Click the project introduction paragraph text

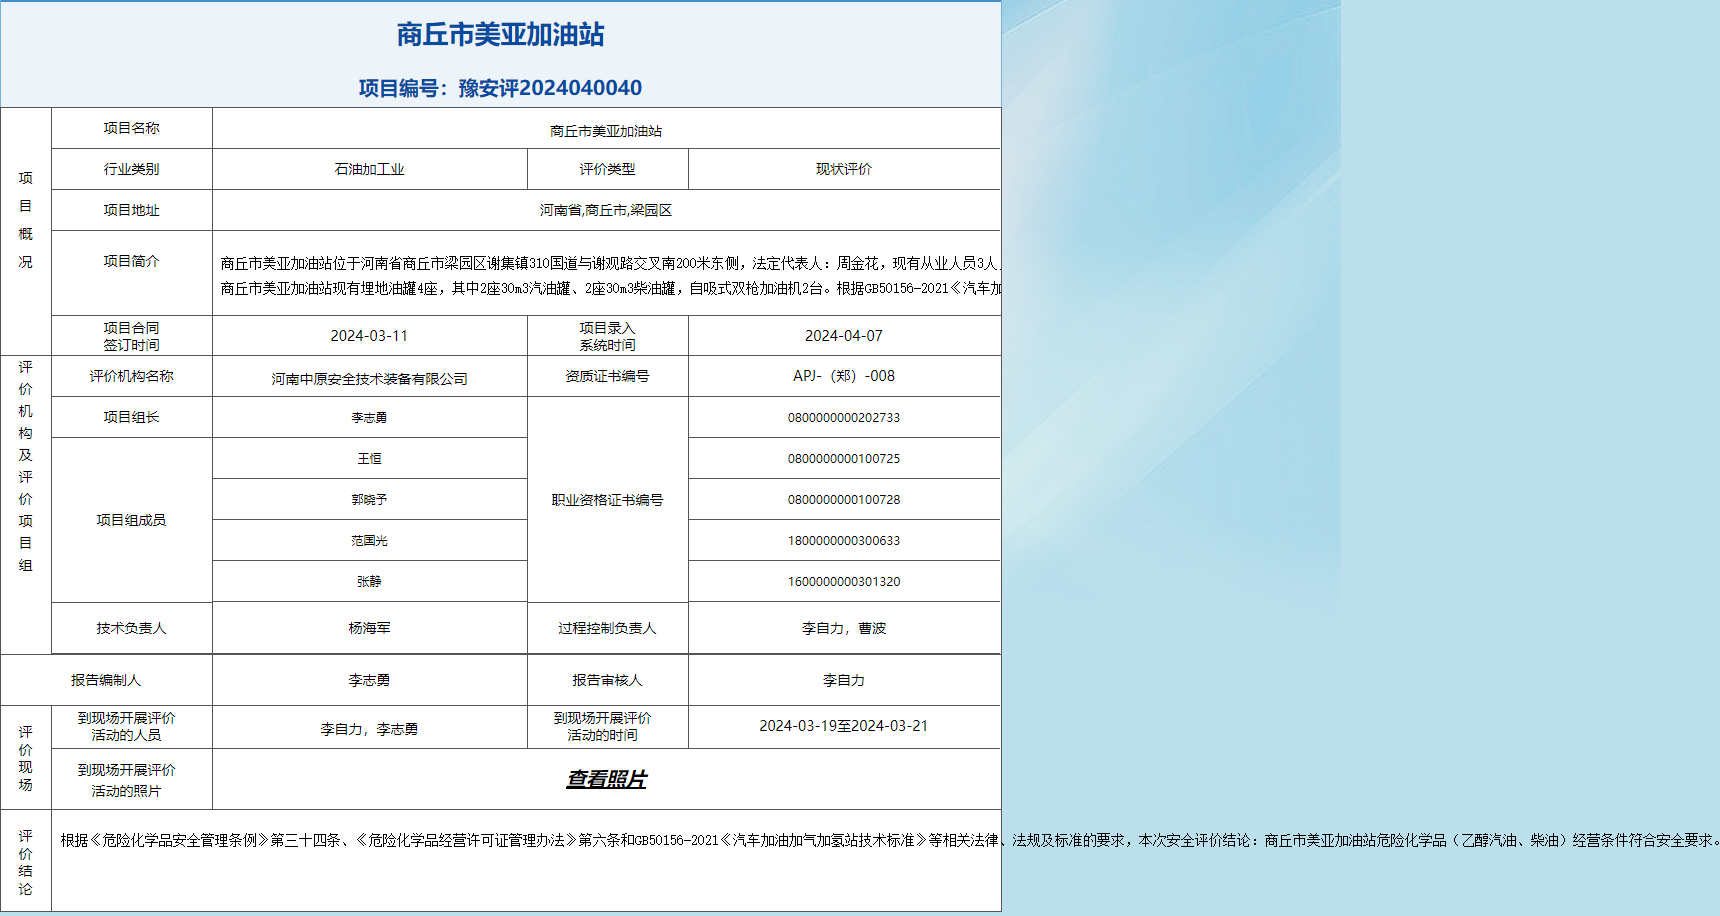point(610,275)
